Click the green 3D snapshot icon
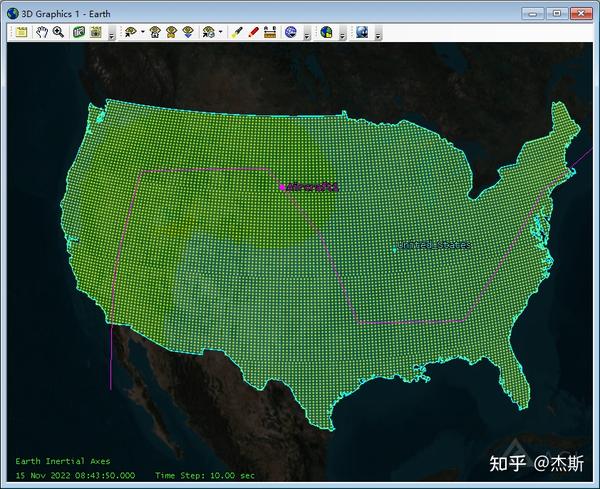 [79, 32]
